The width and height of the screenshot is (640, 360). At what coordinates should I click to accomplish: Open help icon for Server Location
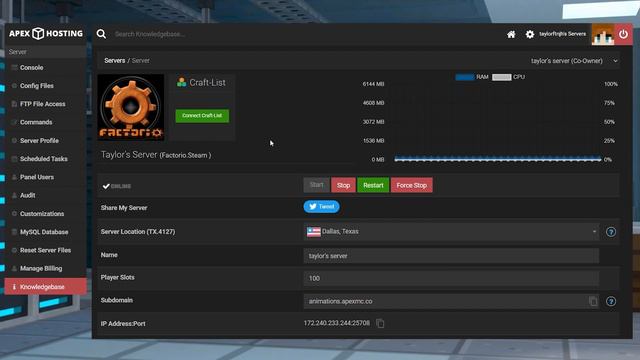[x=611, y=232]
